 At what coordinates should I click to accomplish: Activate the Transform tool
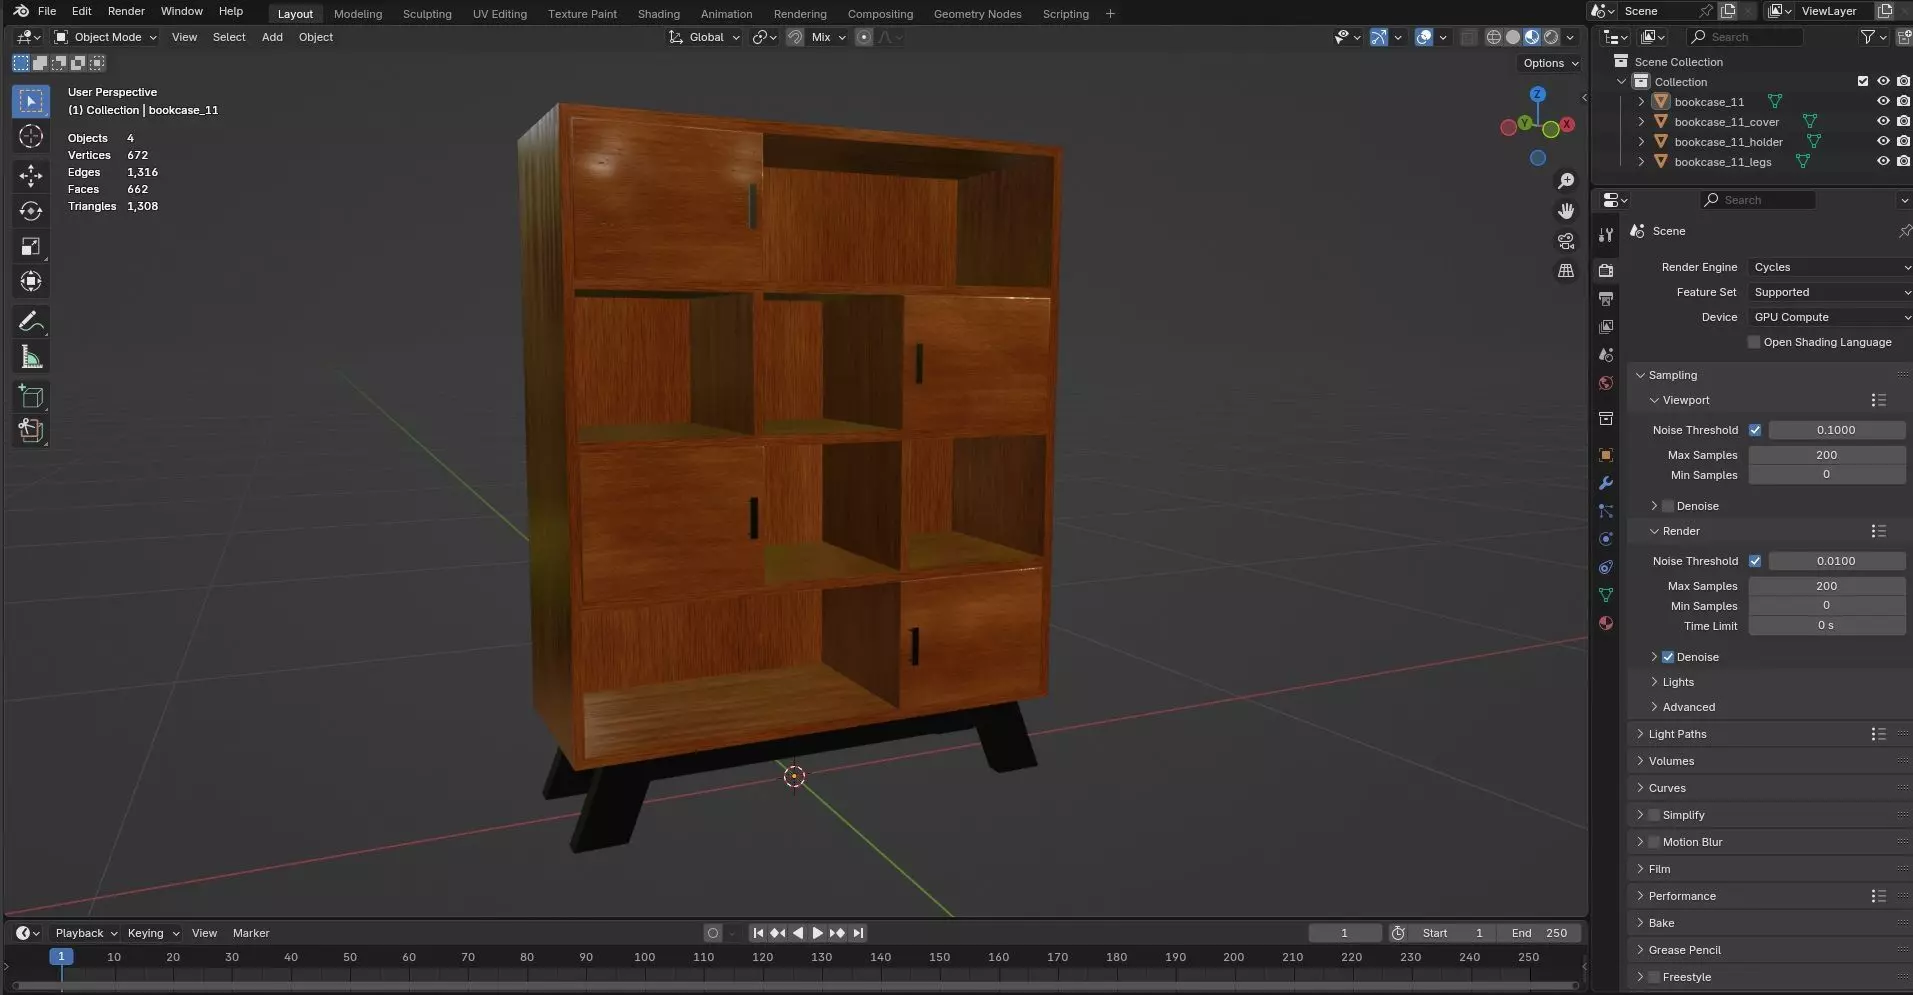pyautogui.click(x=31, y=281)
